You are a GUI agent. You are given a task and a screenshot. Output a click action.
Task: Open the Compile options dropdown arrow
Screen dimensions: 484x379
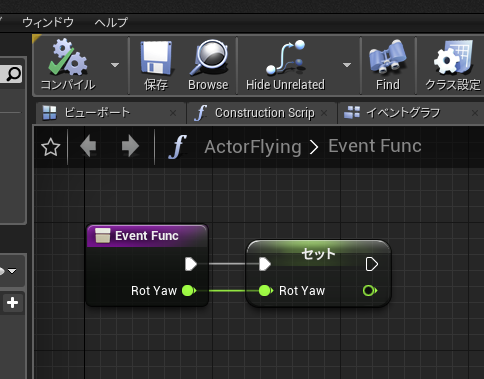tap(115, 65)
